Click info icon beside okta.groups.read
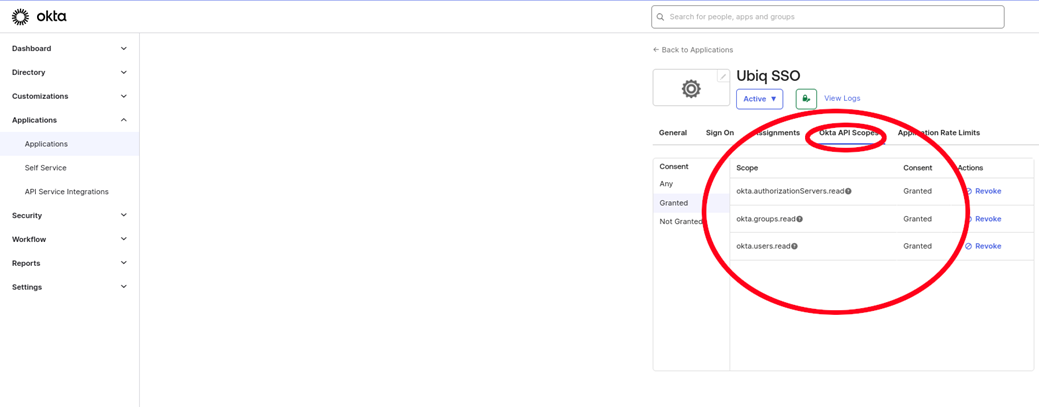The image size is (1039, 407). 800,219
